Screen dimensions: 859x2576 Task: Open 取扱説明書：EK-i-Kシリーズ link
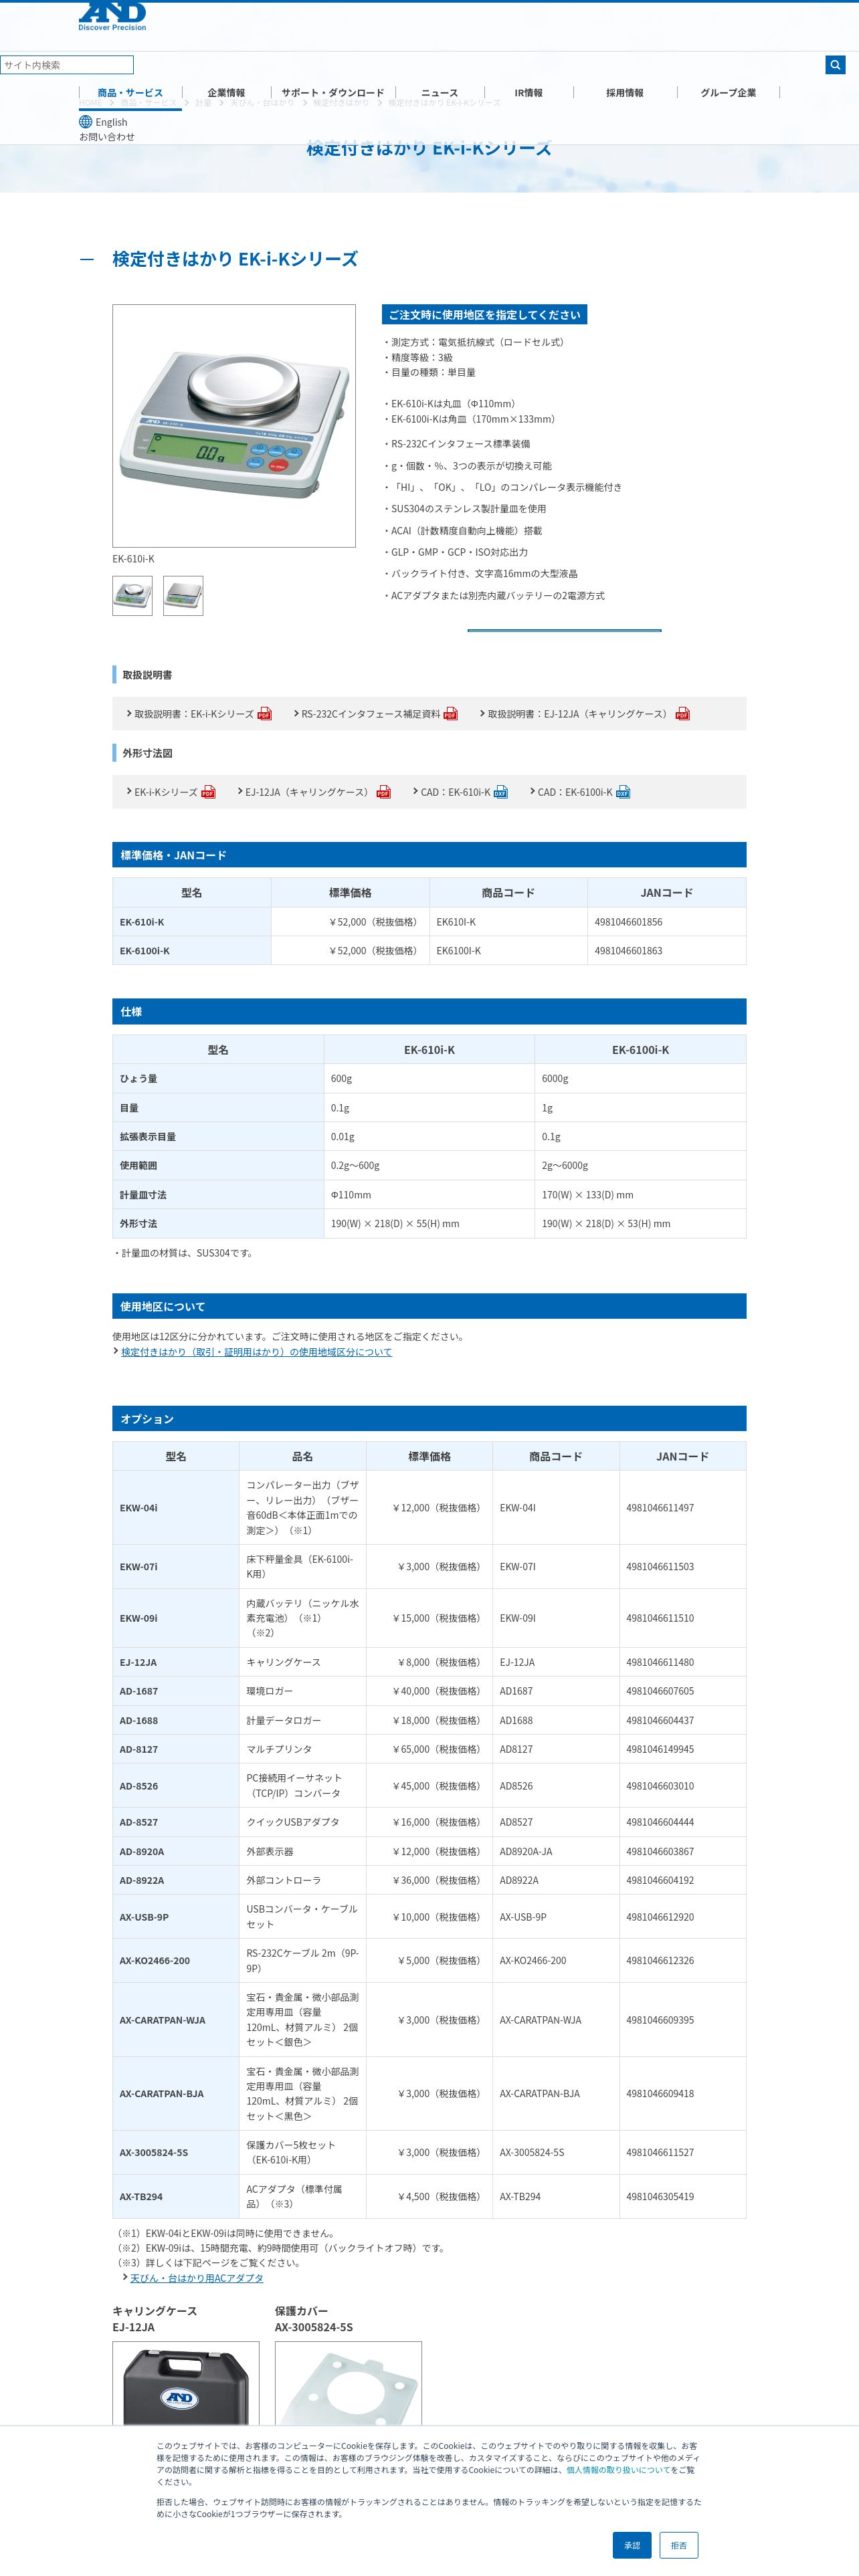194,714
